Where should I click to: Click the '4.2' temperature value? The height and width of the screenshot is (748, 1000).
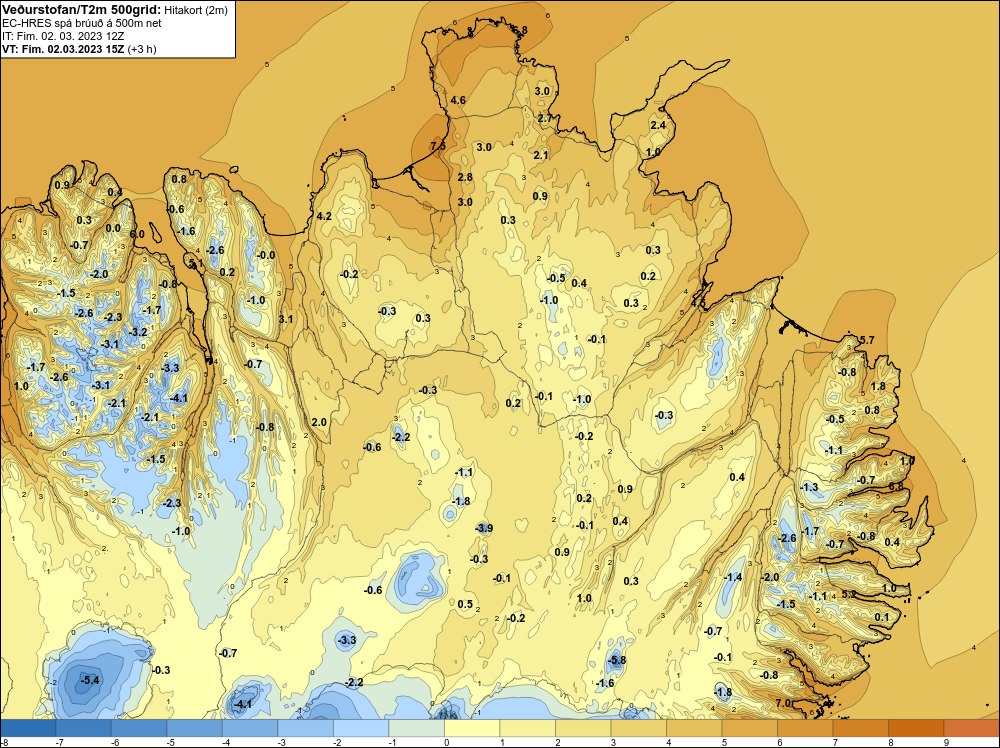pos(324,216)
